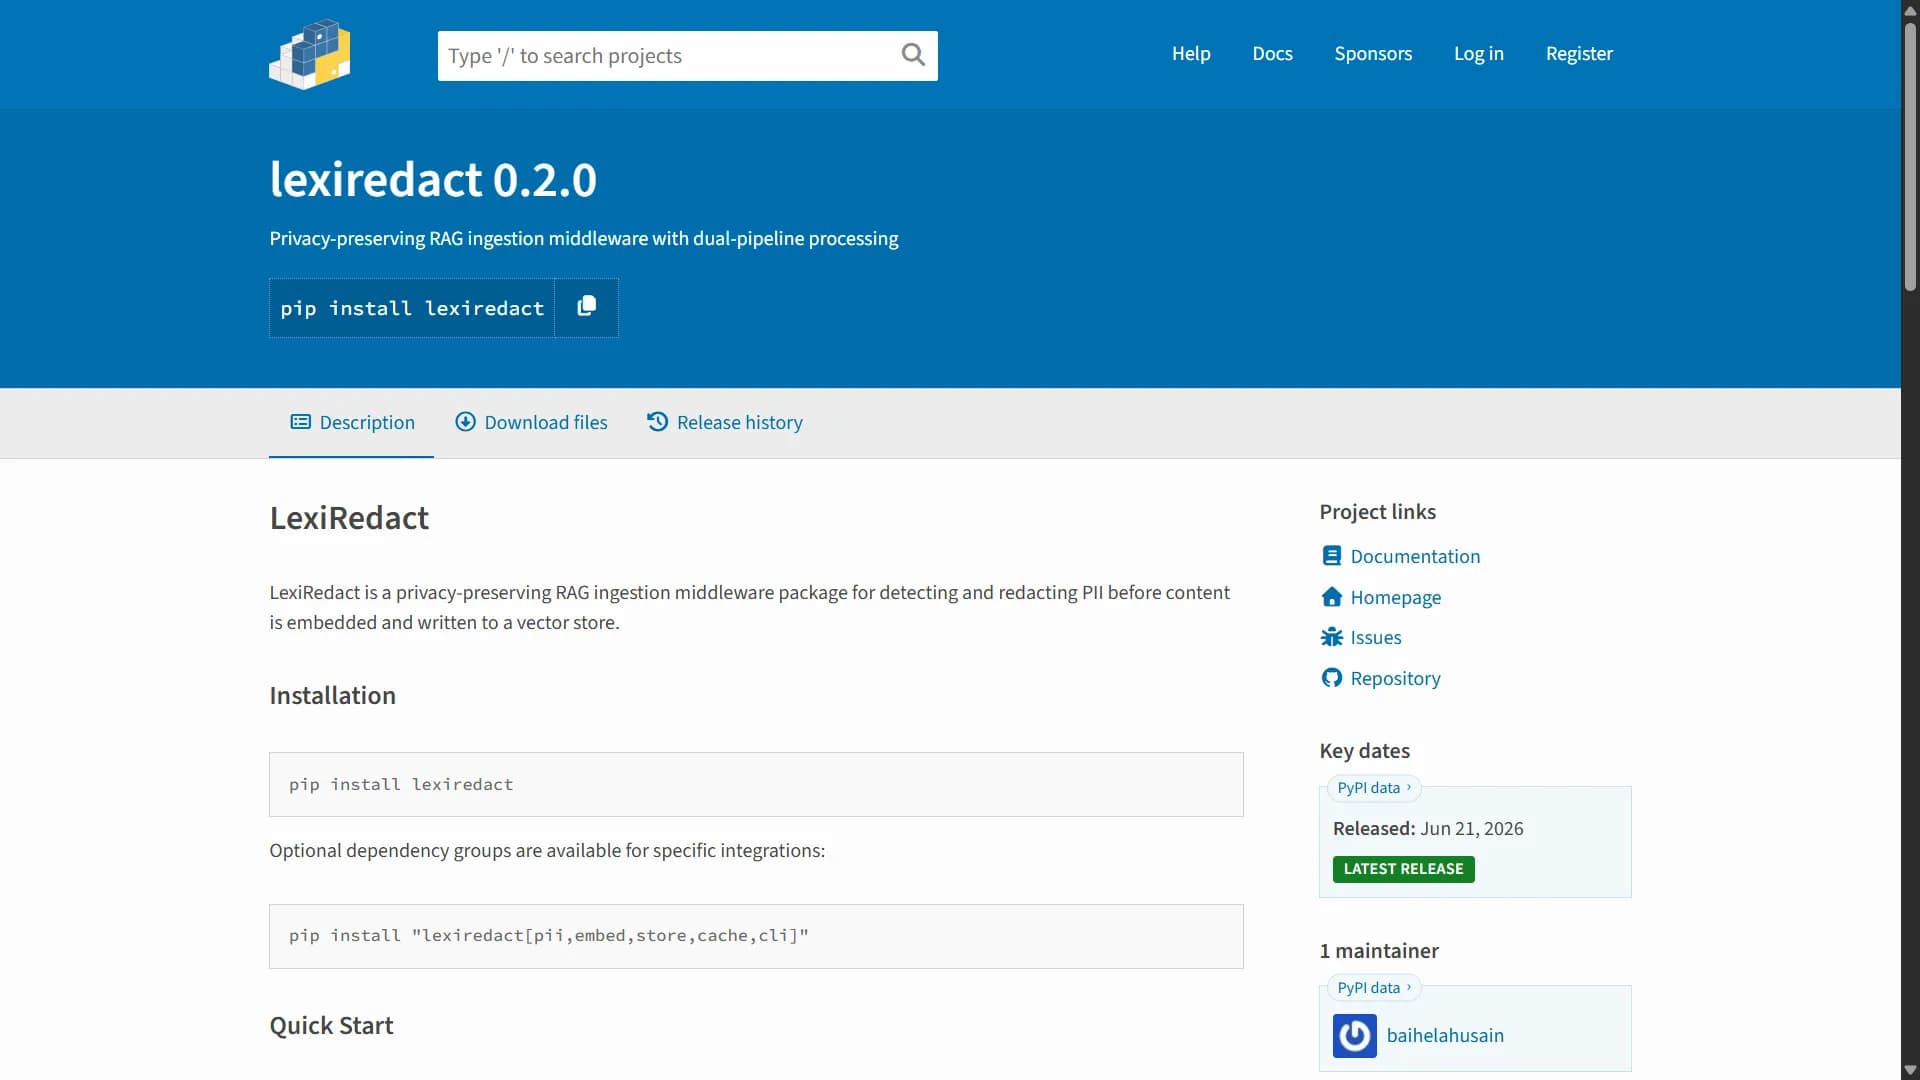Screen dimensions: 1920x1080
Task: Visit the Homepage project link
Action: (x=1395, y=597)
